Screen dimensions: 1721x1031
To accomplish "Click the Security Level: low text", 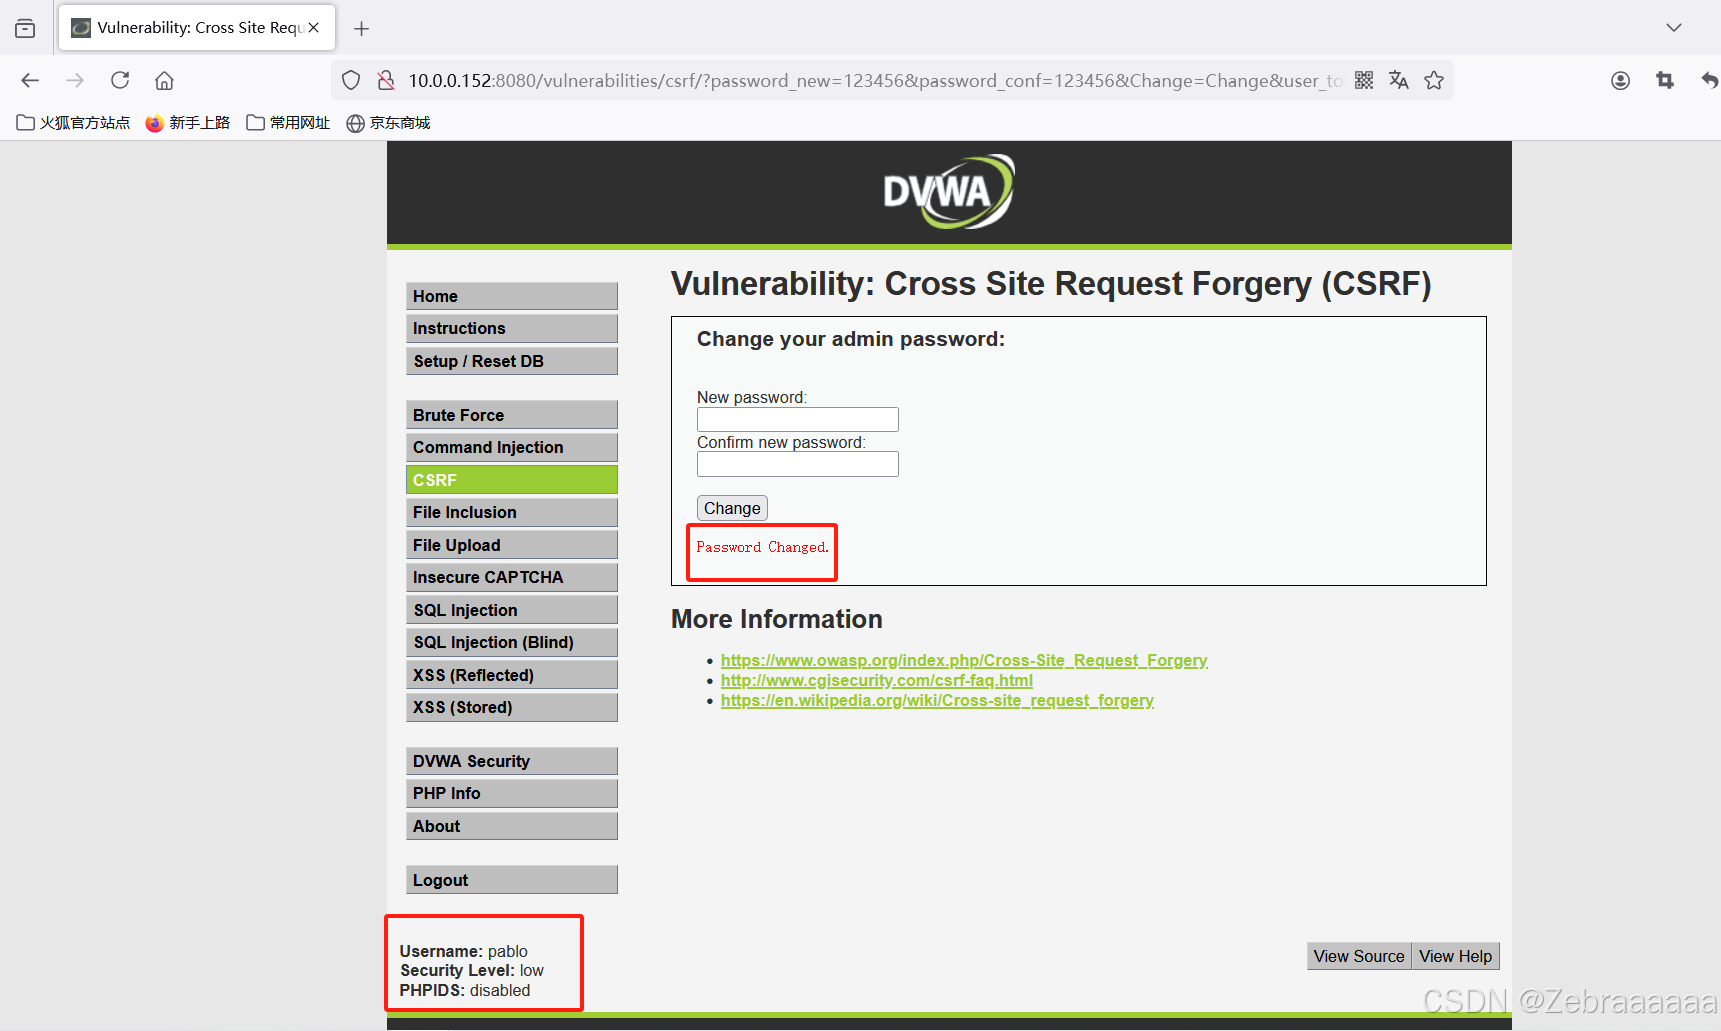I will coord(472,970).
